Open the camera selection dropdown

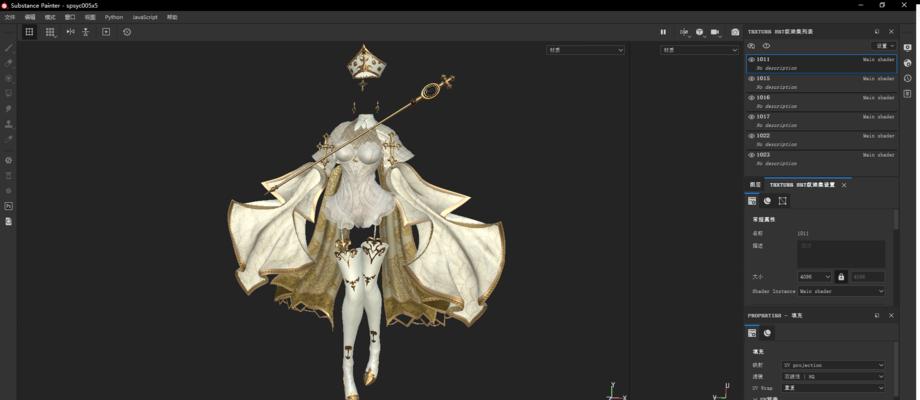click(716, 32)
